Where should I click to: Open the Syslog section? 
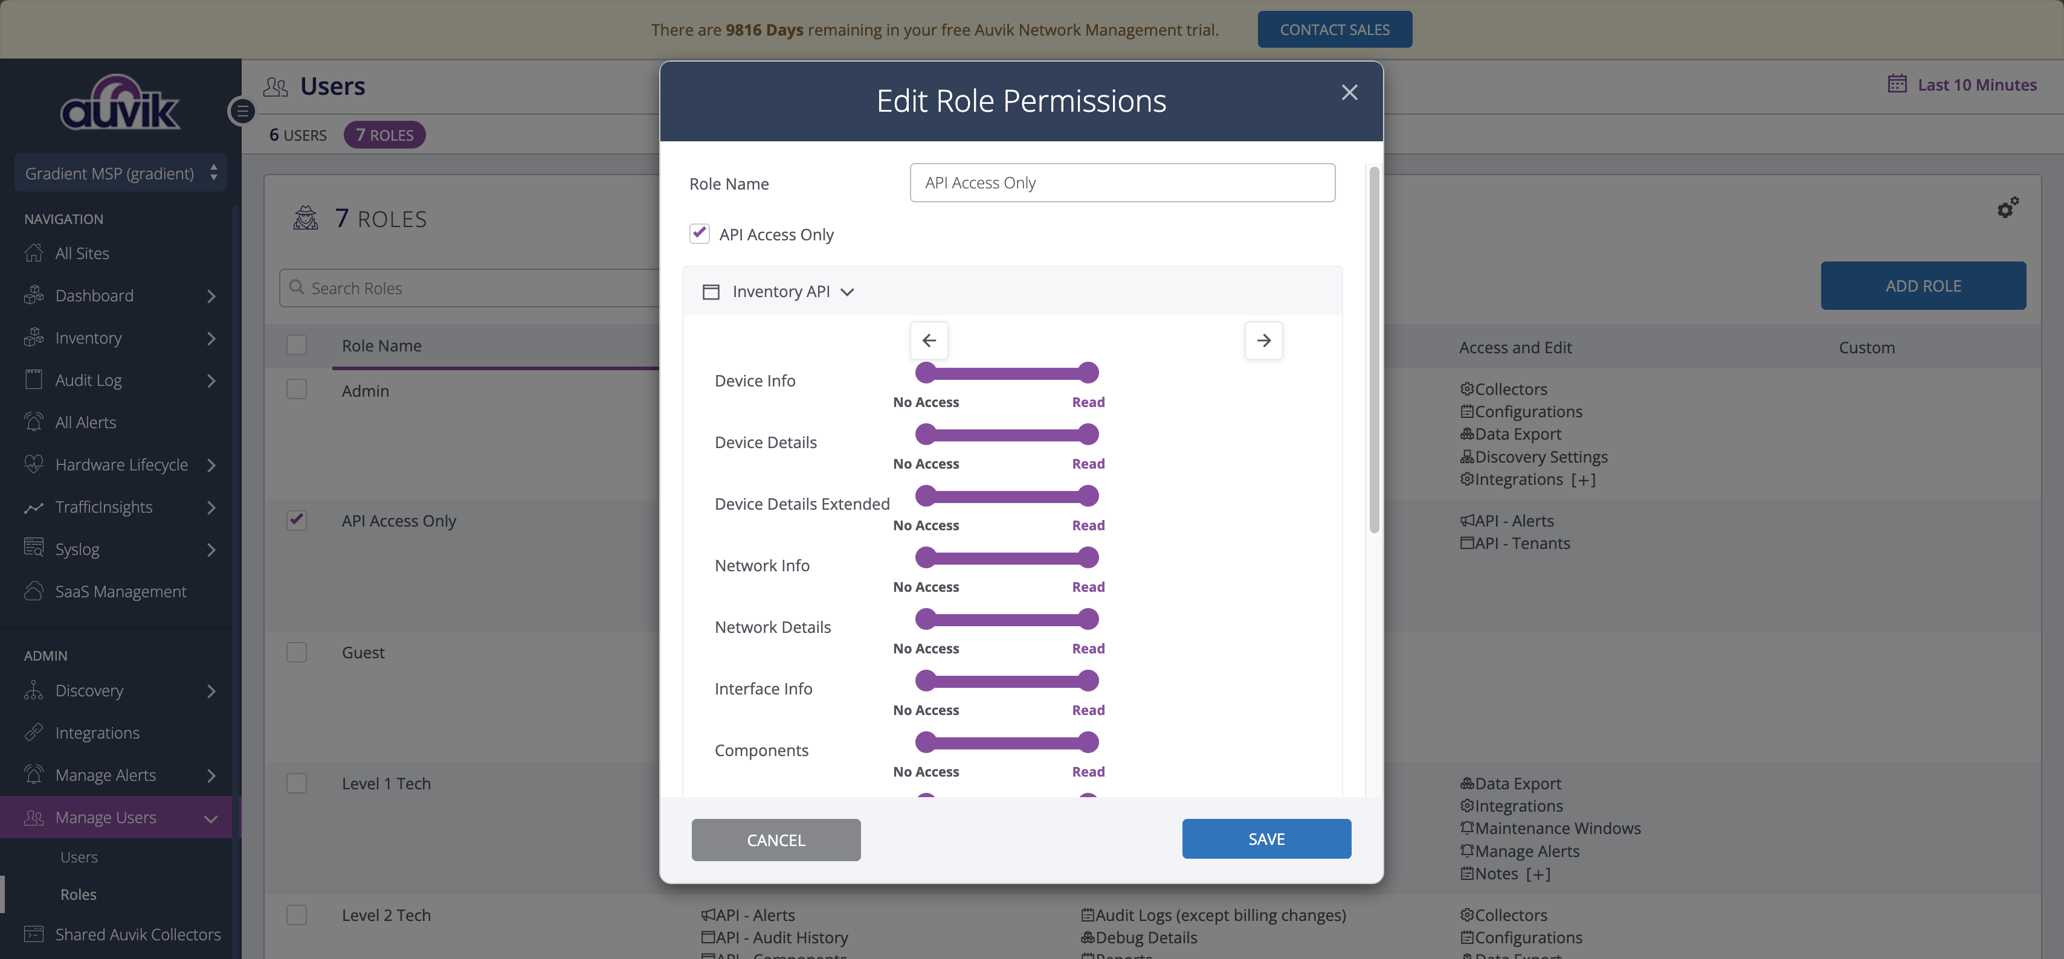[x=79, y=549]
